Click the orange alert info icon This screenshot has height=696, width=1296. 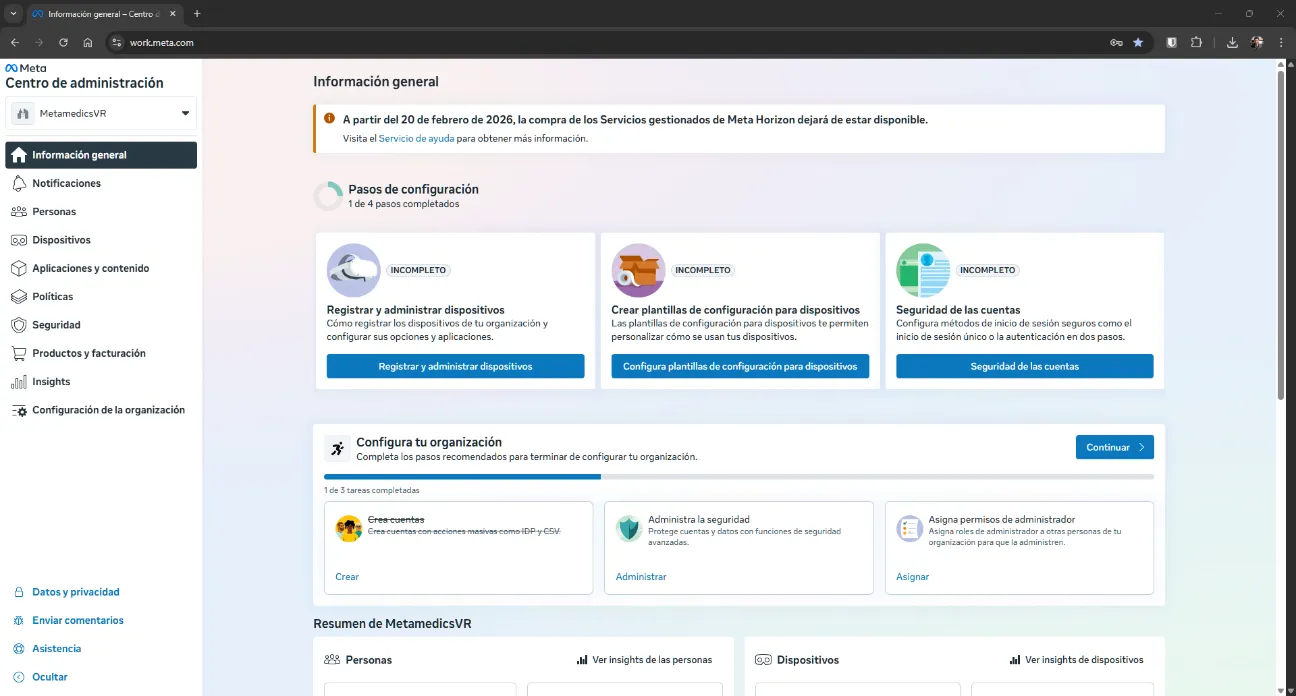click(329, 118)
